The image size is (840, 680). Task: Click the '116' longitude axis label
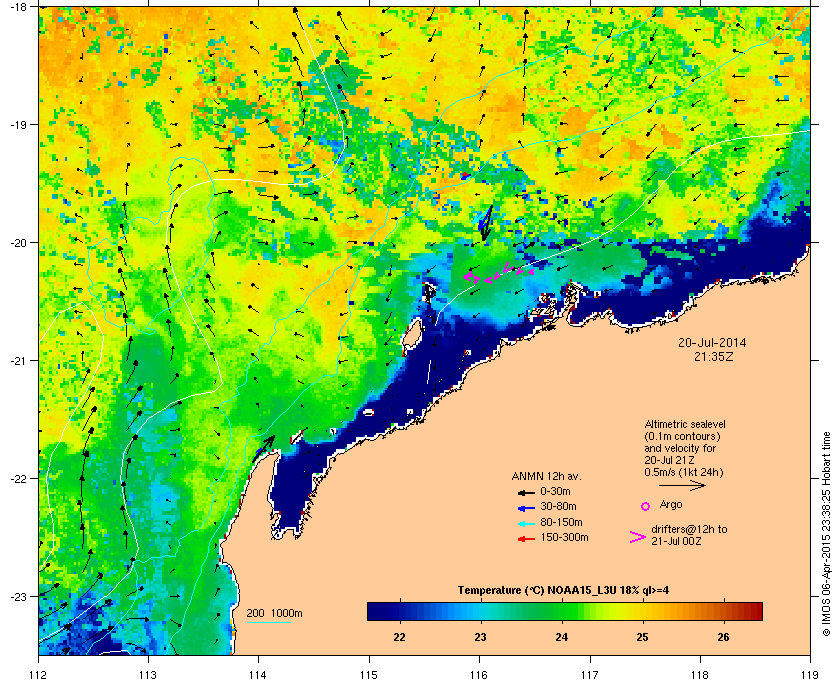coord(479,674)
